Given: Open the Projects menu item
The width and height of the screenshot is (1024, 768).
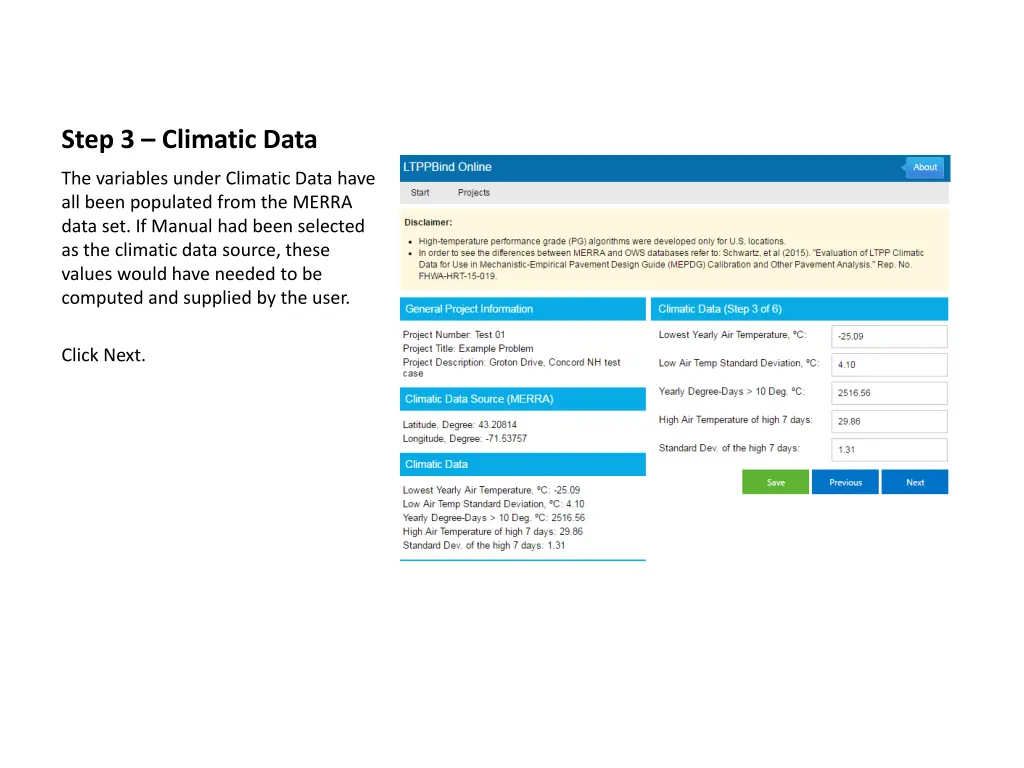Looking at the screenshot, I should 474,193.
